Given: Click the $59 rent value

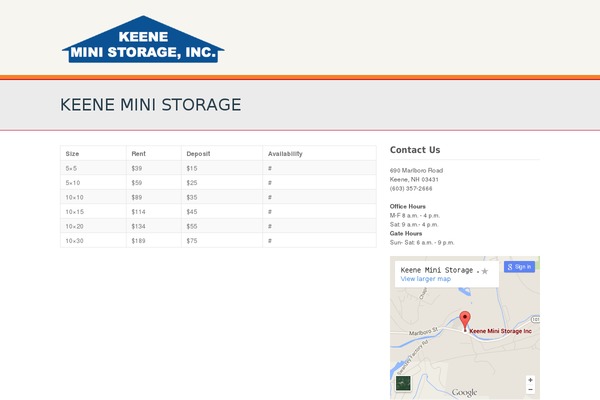Looking at the screenshot, I should tap(137, 183).
